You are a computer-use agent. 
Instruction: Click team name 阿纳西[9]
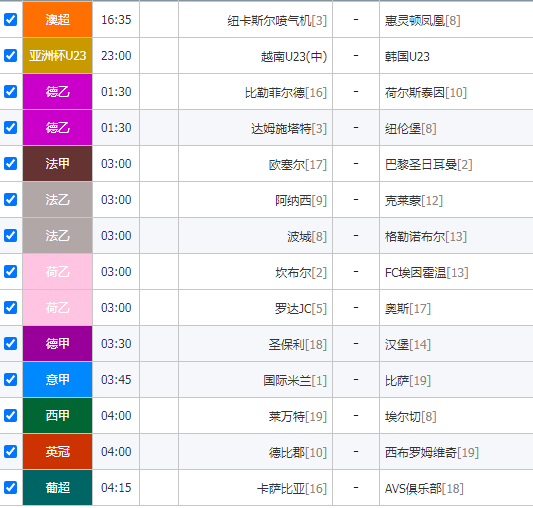301,201
